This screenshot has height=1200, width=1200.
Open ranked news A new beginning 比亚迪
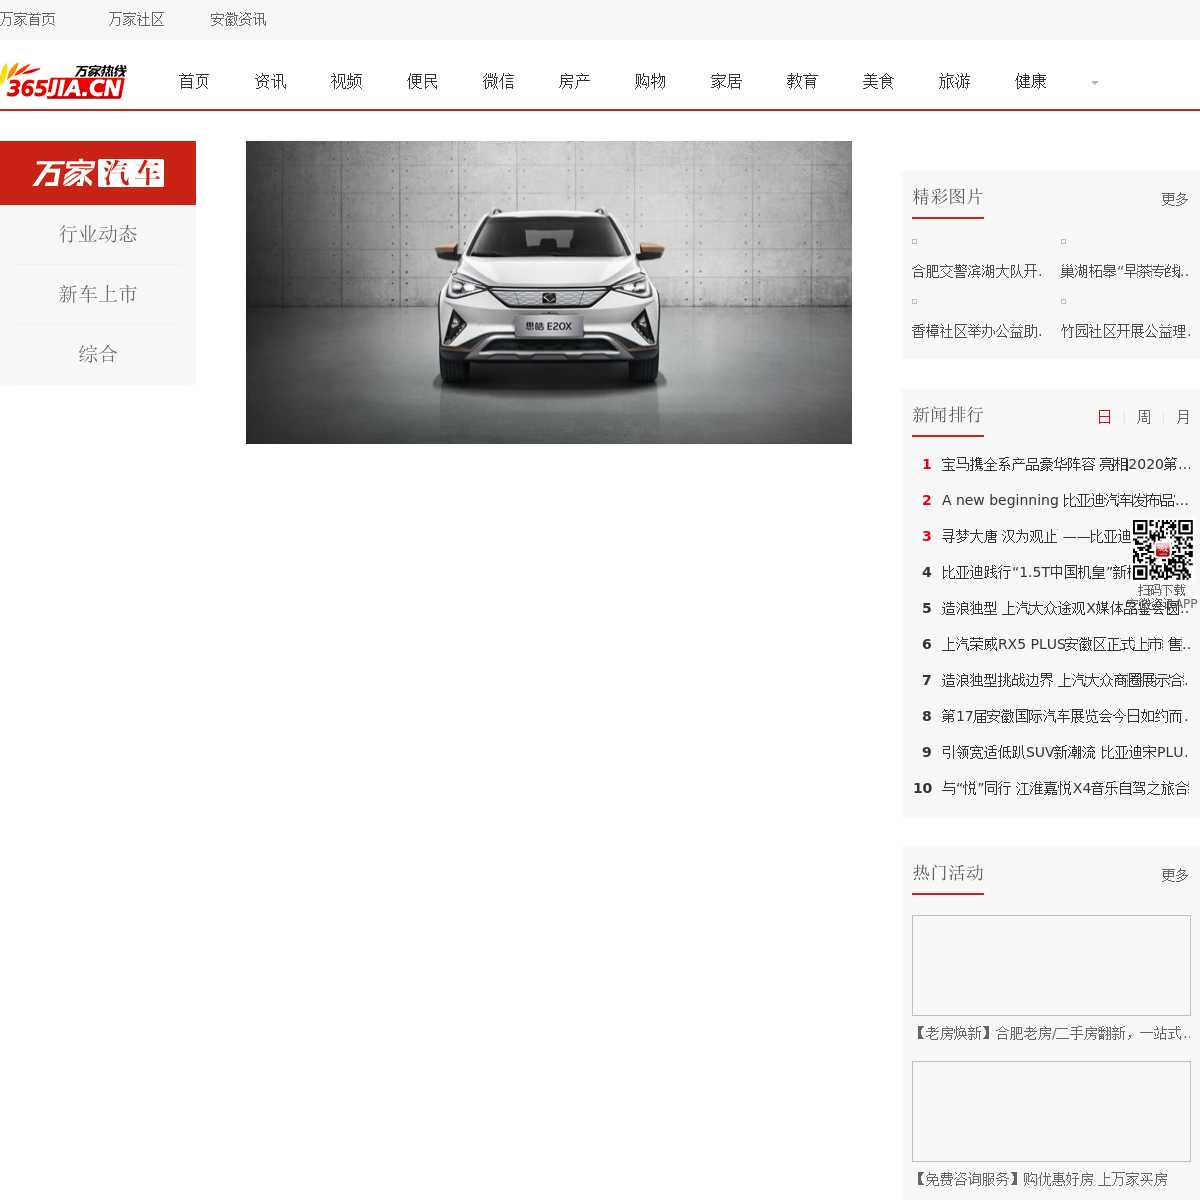[x=1066, y=500]
